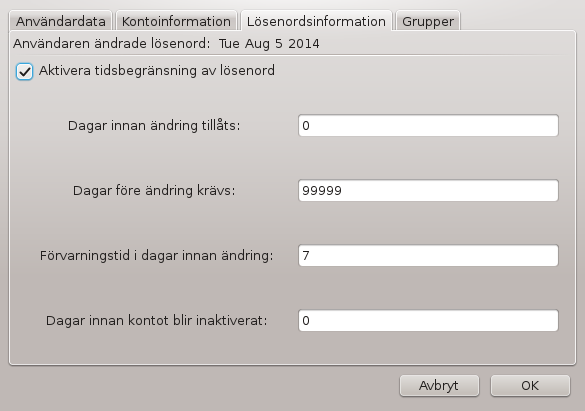Click the 'Dagar innan kontot blir inaktiverat:' label
Viewport: 585px width, 411px height.
pyautogui.click(x=157, y=320)
